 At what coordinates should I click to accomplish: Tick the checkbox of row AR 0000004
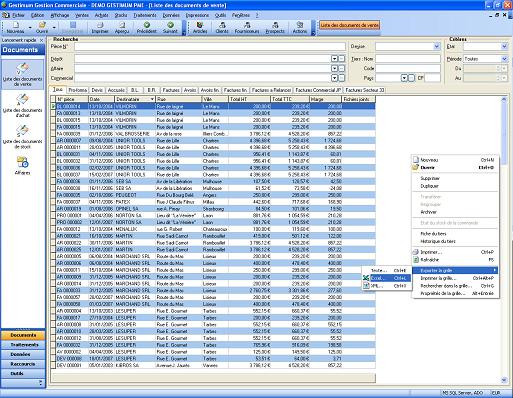point(53,311)
